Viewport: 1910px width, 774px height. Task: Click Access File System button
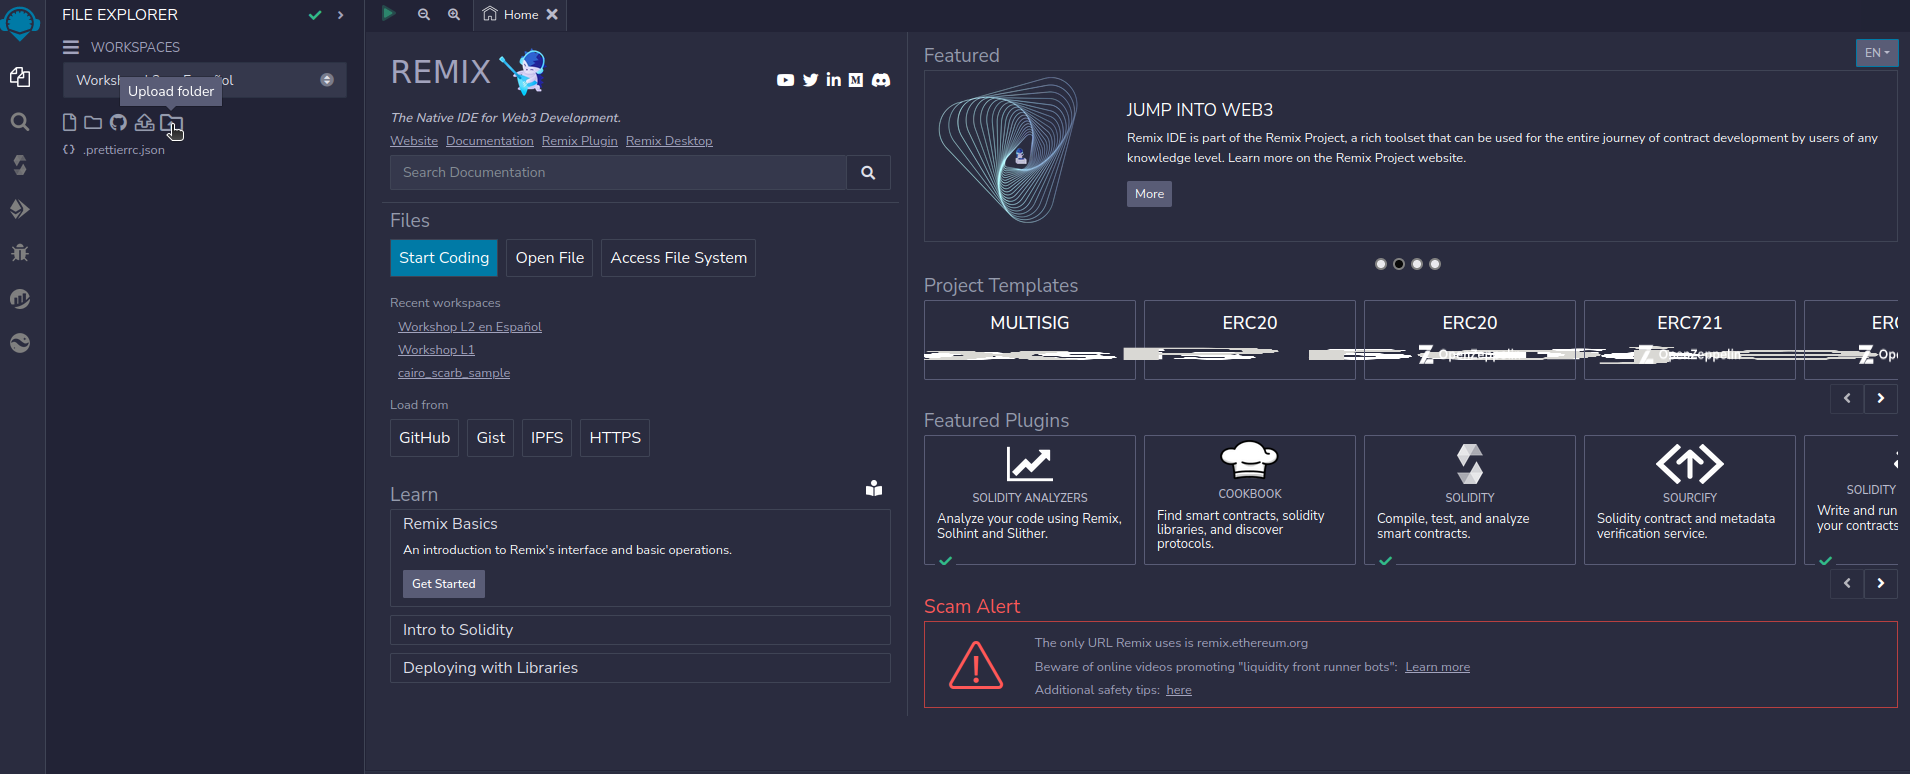click(678, 258)
